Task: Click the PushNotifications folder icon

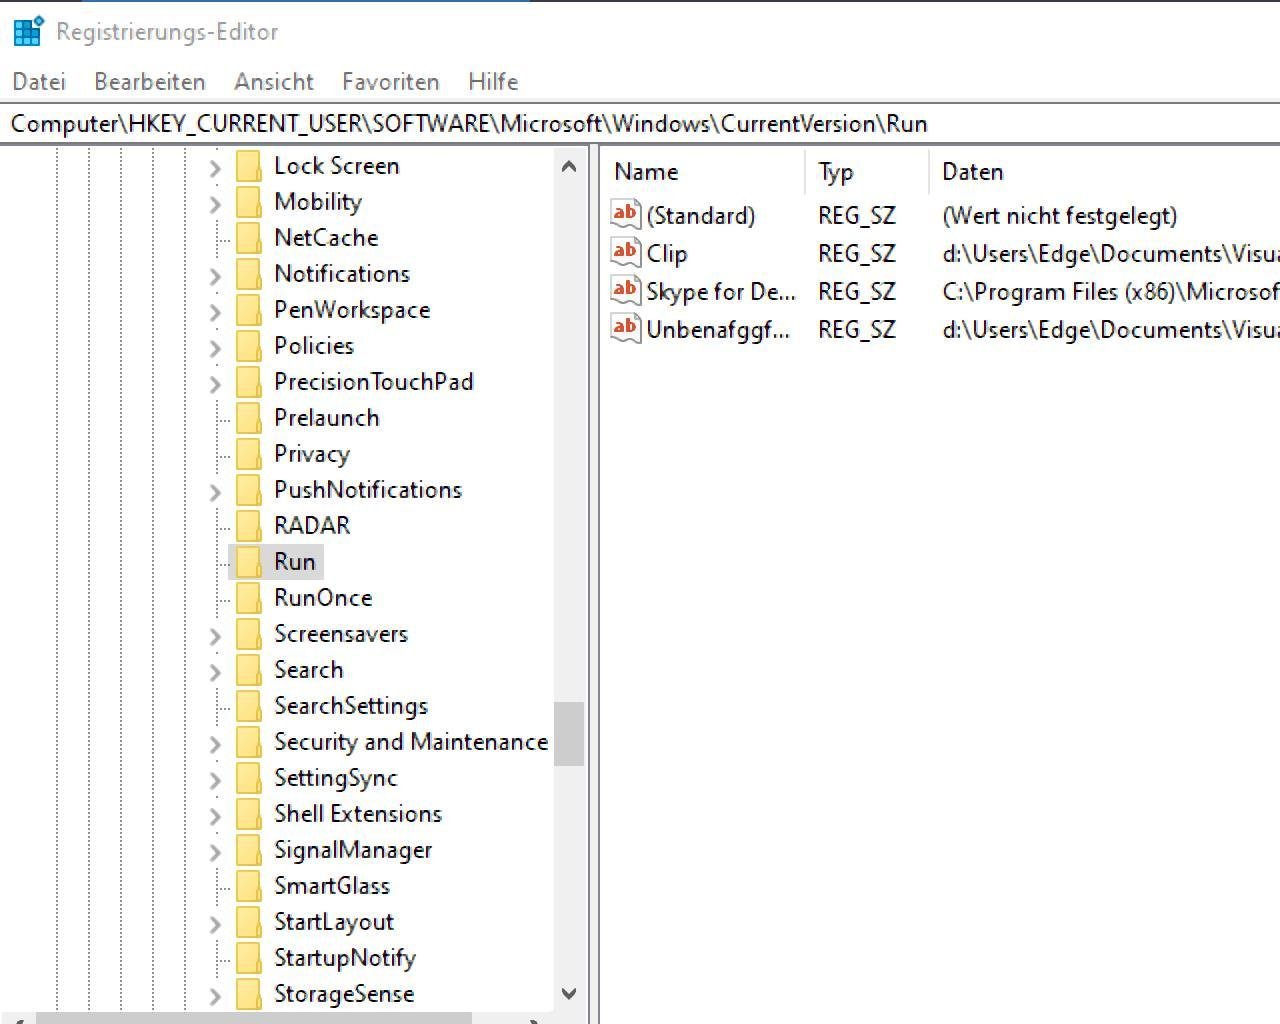Action: pyautogui.click(x=249, y=490)
